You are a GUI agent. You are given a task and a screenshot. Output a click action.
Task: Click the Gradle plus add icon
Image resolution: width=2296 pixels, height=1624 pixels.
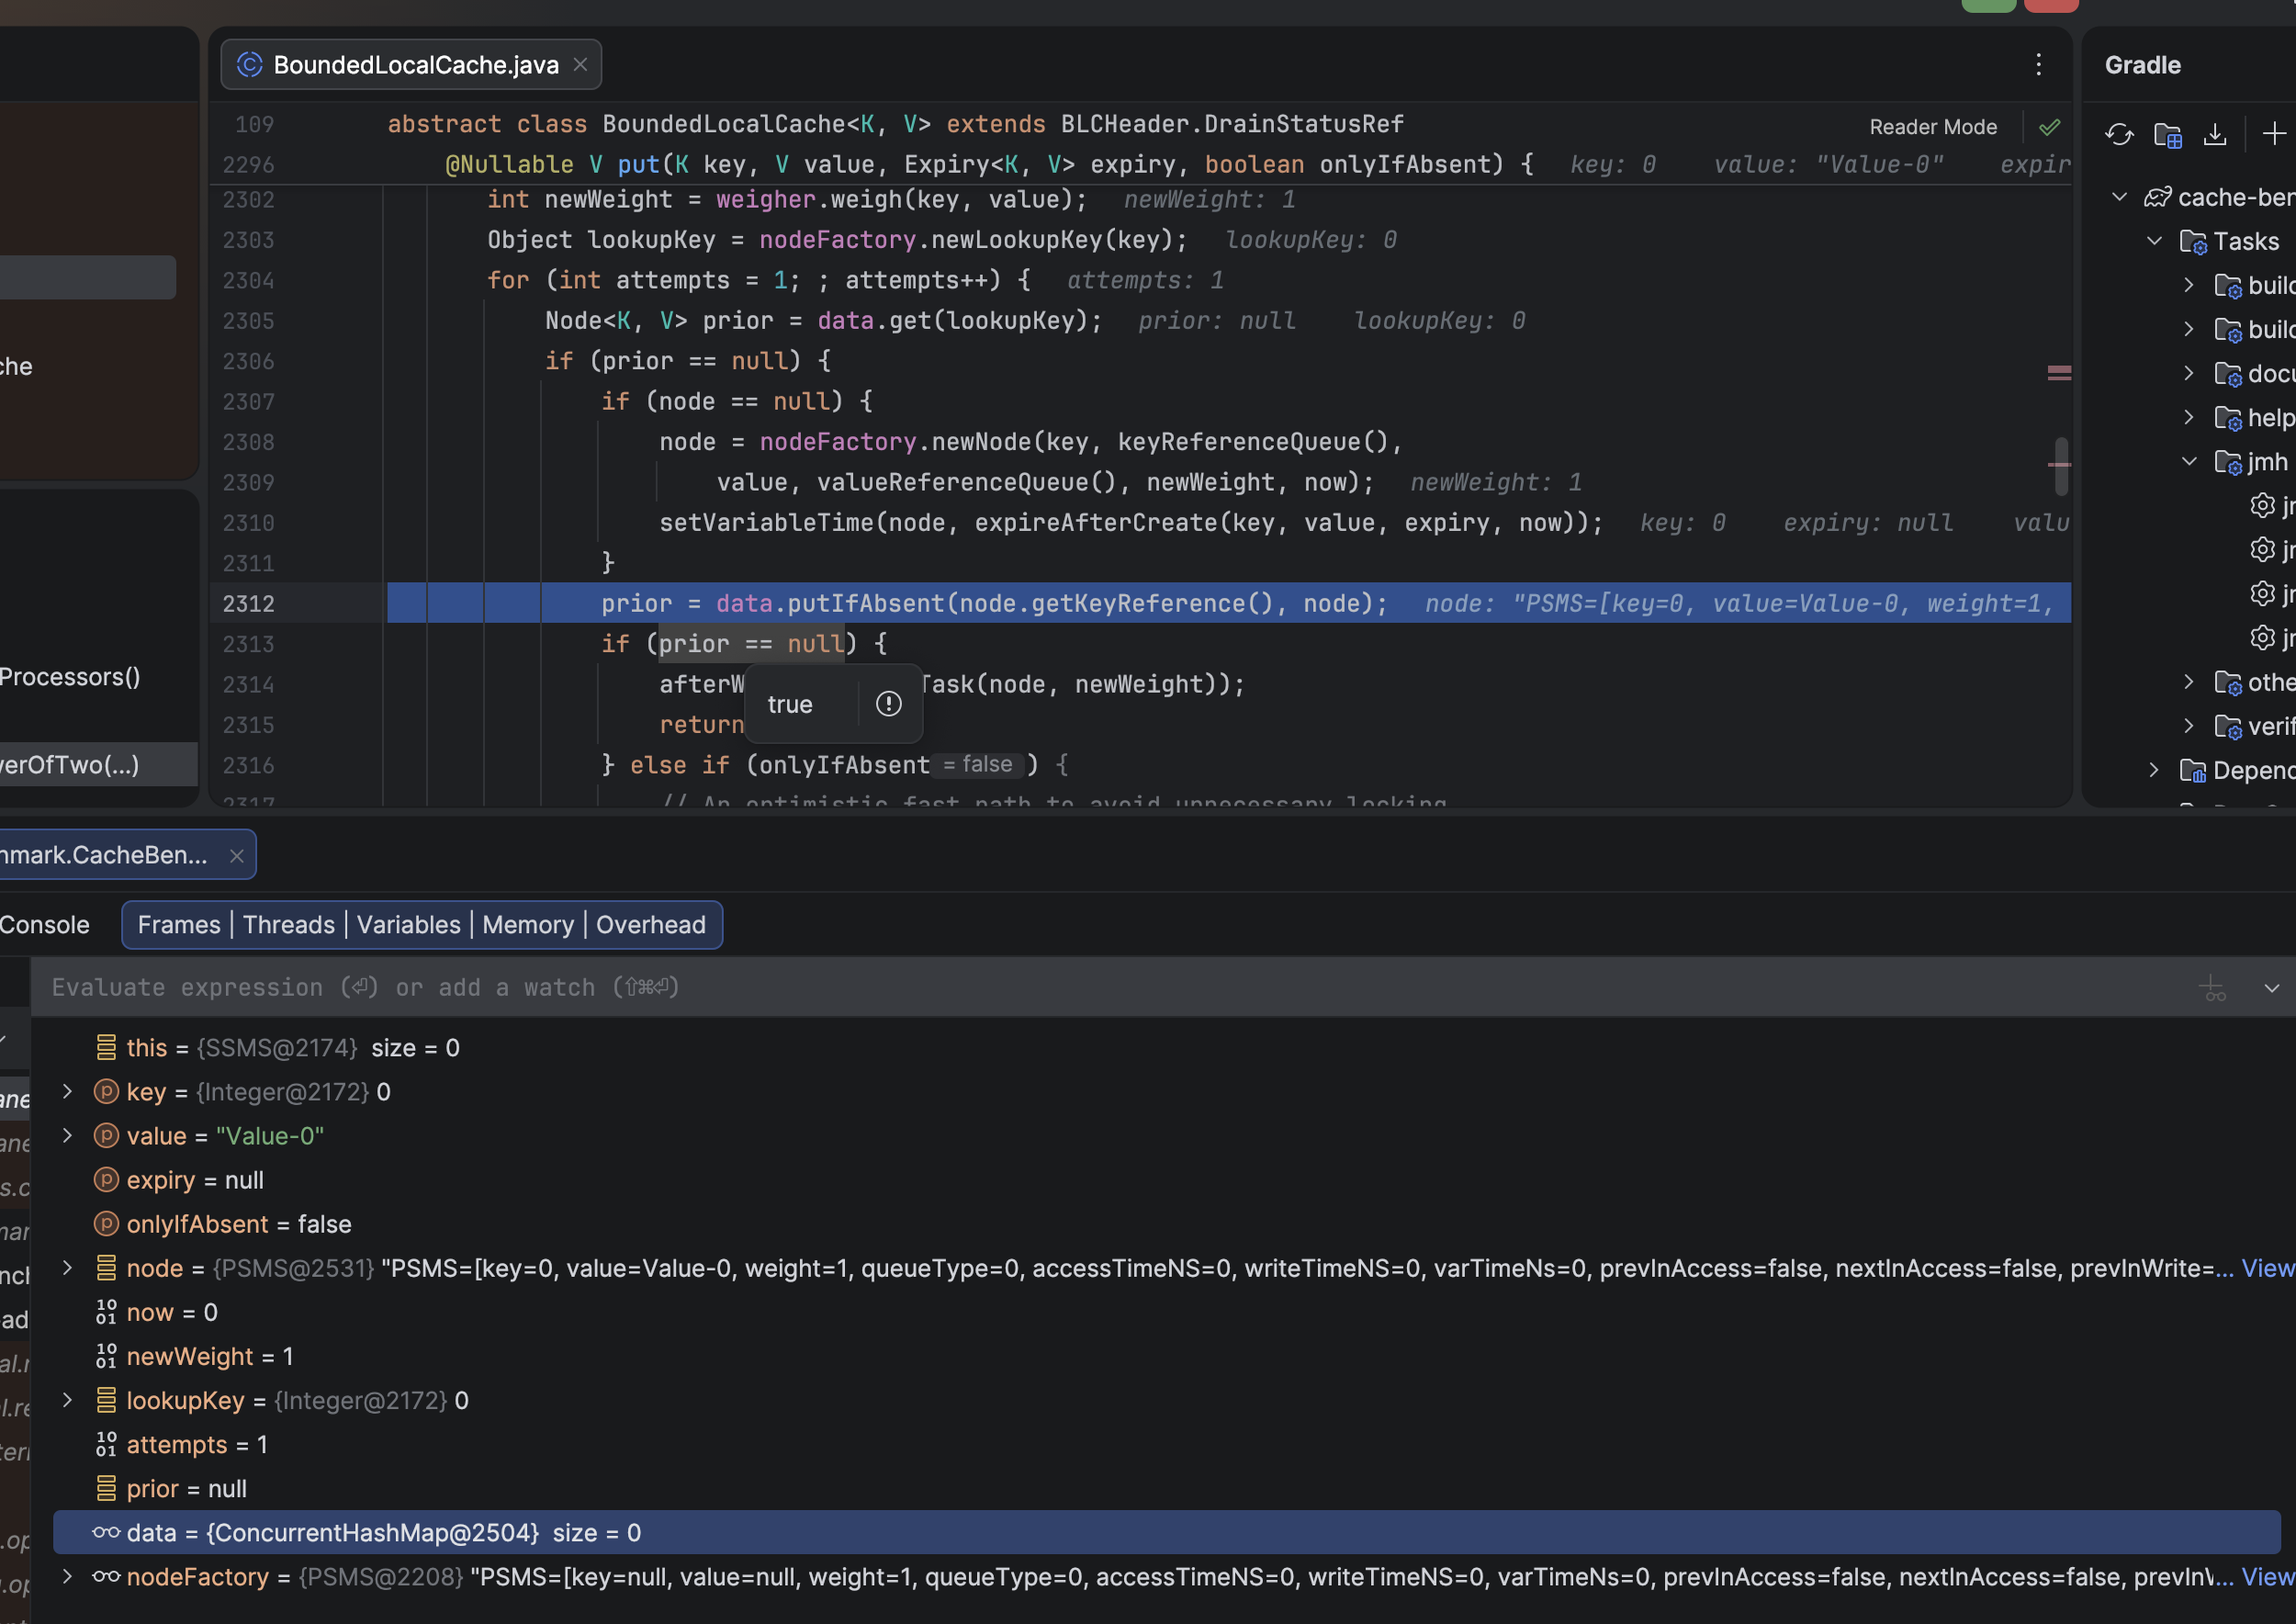pos(2273,134)
